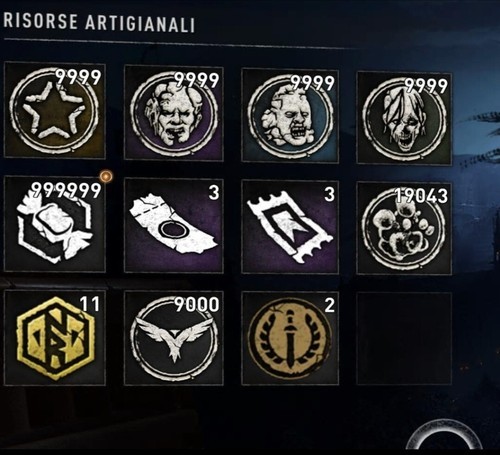Select the paw print resource 19043
Image resolution: width=500 pixels, height=455 pixels.
tap(404, 229)
